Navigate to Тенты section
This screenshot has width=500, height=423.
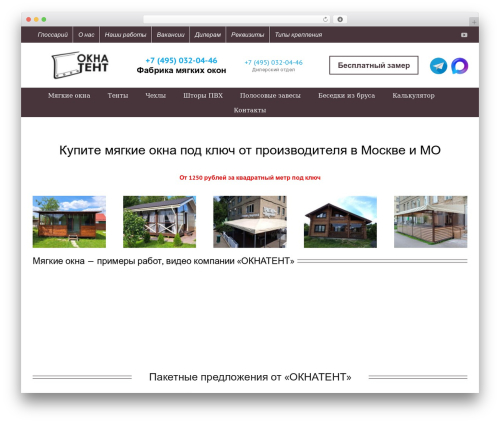coord(118,96)
